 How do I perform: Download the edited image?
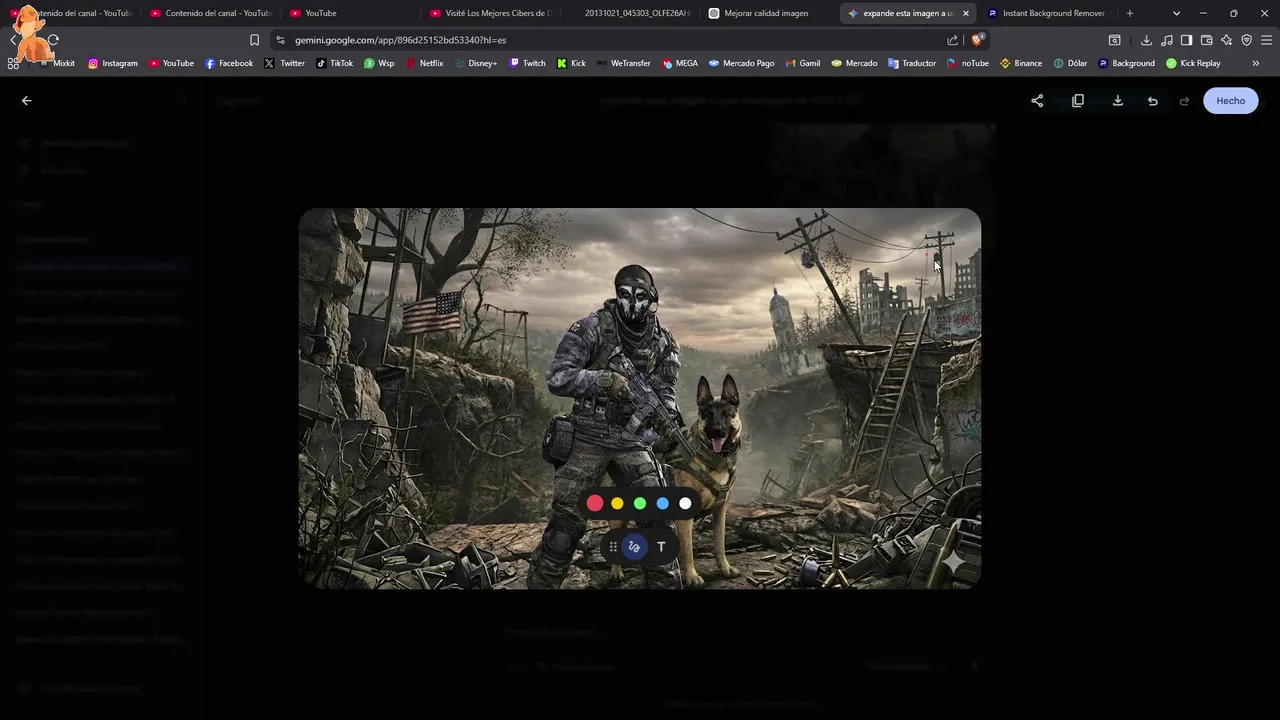pyautogui.click(x=1118, y=101)
